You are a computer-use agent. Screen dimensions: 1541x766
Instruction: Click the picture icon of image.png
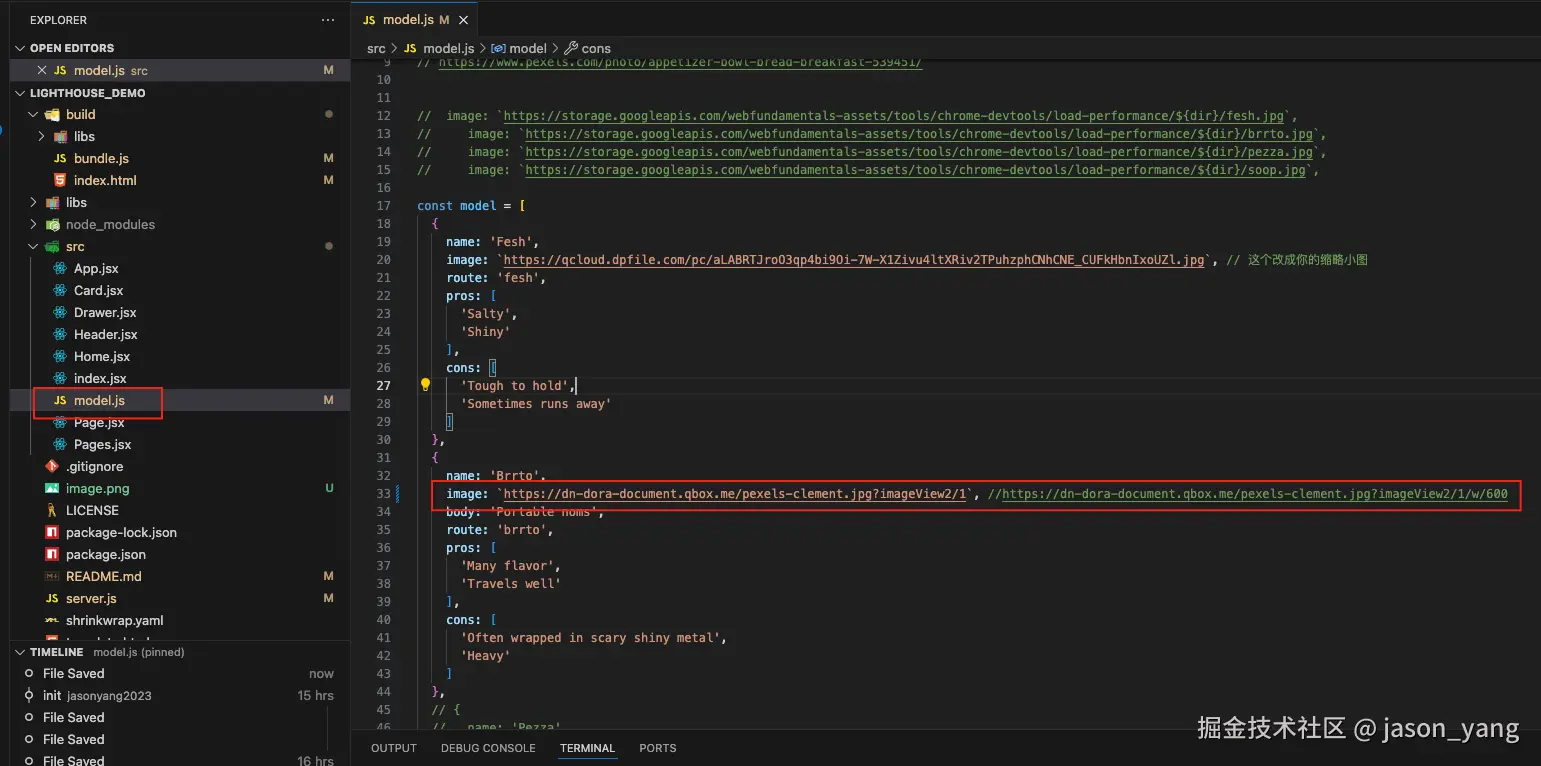pos(52,488)
